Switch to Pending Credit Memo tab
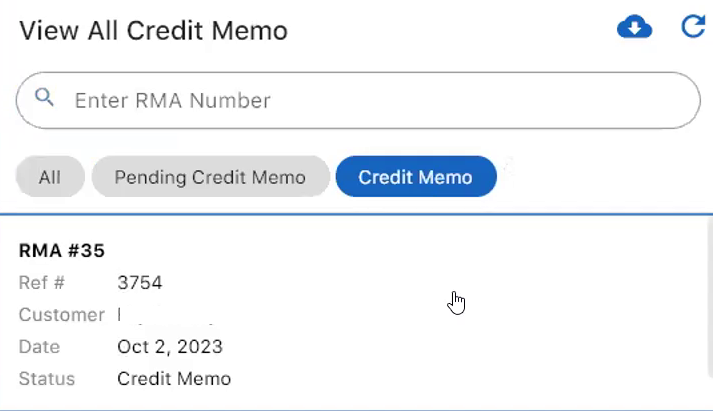Viewport: 713px width, 411px height. tap(210, 177)
